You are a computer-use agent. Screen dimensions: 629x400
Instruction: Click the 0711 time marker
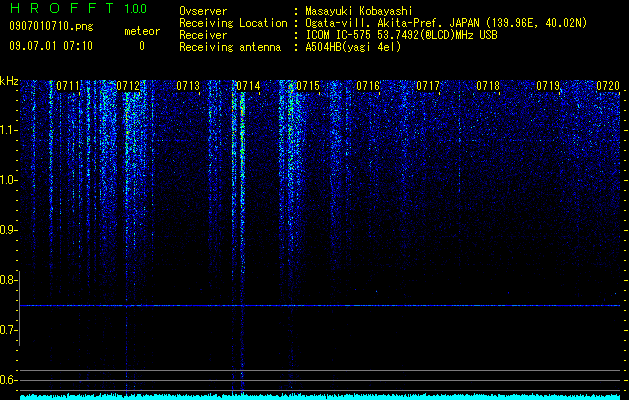68,86
